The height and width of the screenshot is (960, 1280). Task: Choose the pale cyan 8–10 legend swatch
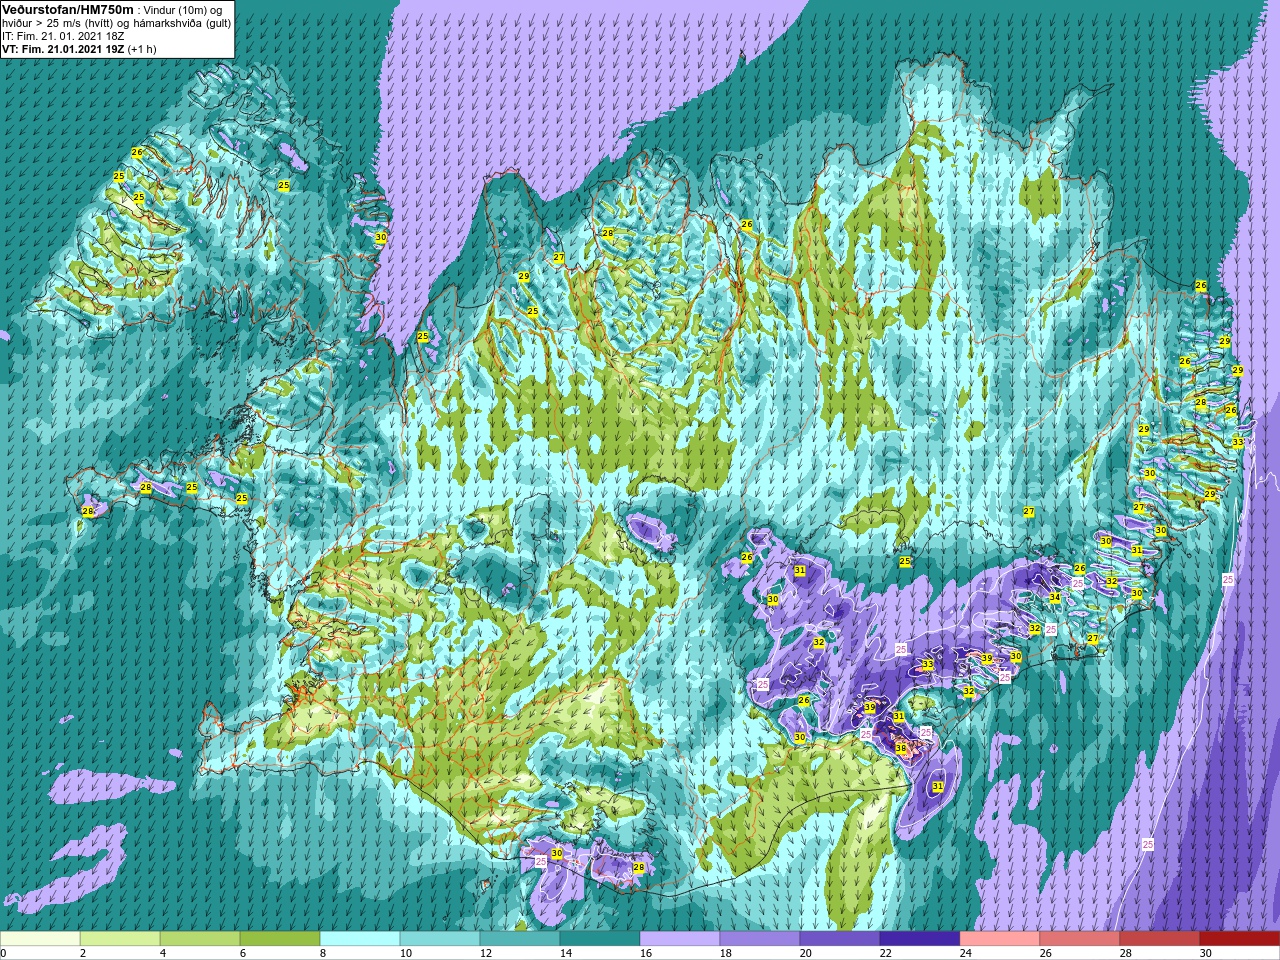pyautogui.click(x=360, y=939)
